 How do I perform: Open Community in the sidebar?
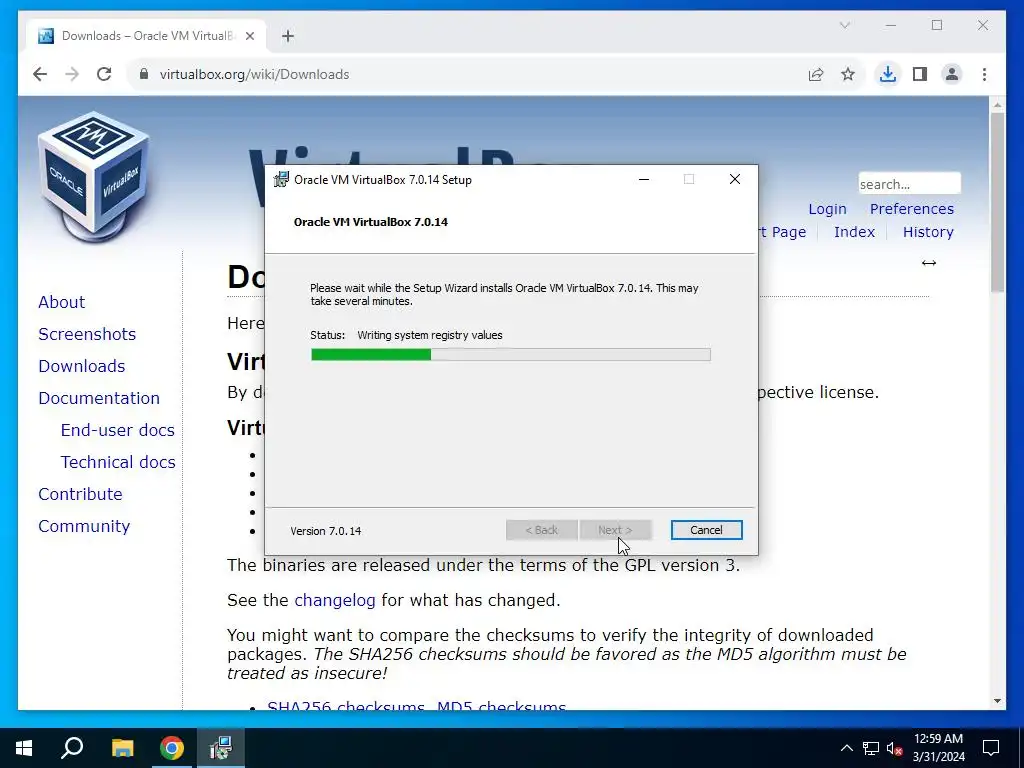[84, 526]
